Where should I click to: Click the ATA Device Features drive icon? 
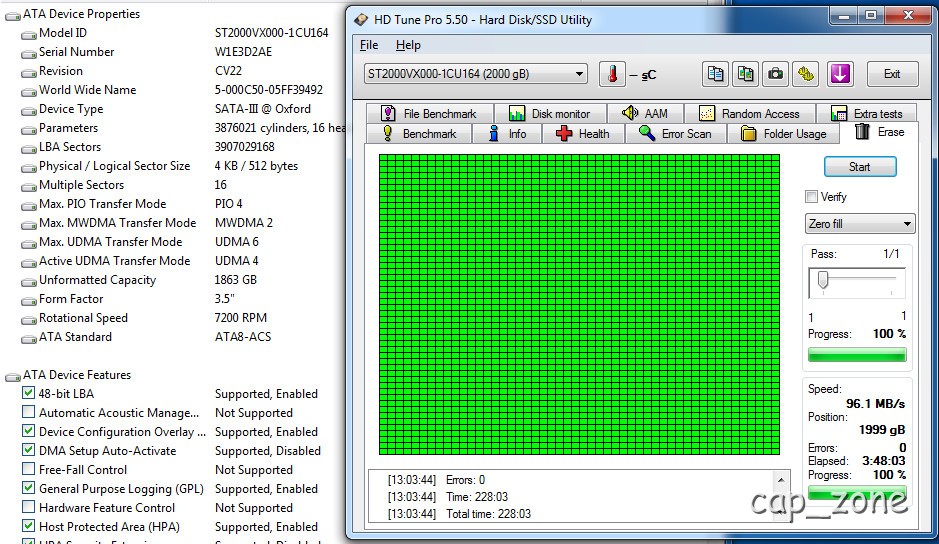coord(13,376)
